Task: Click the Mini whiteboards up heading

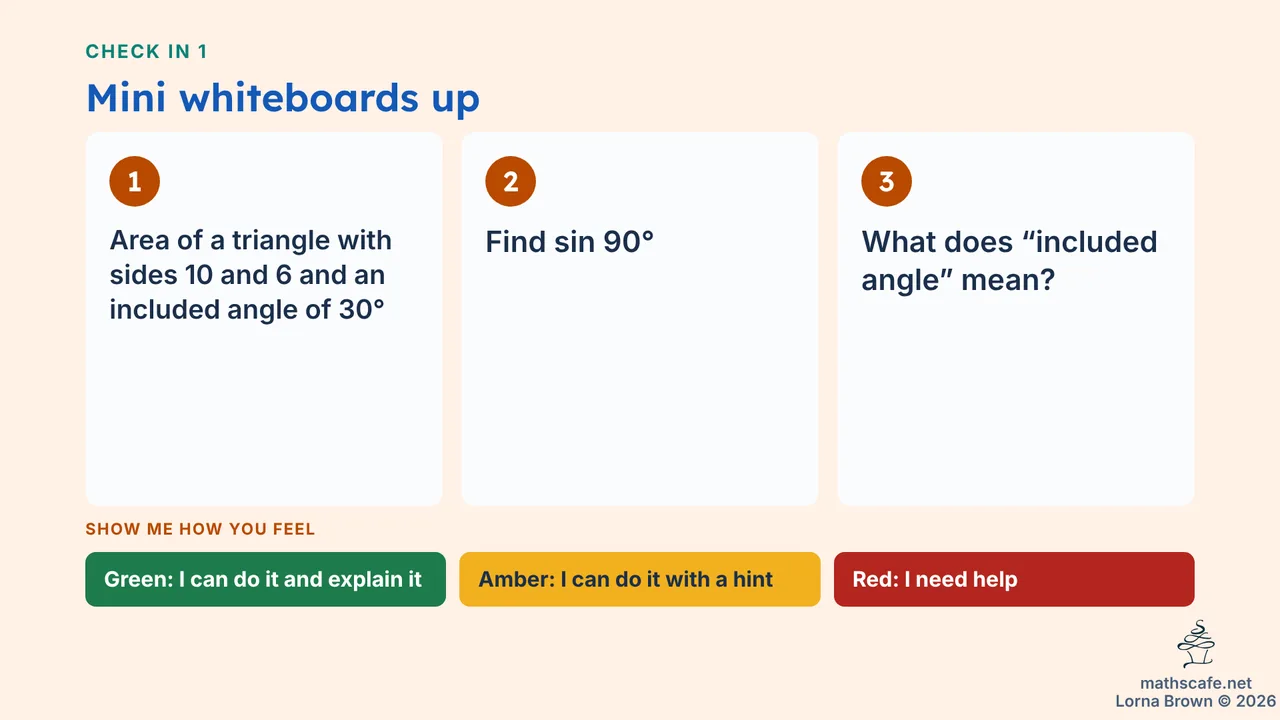Action: click(283, 98)
